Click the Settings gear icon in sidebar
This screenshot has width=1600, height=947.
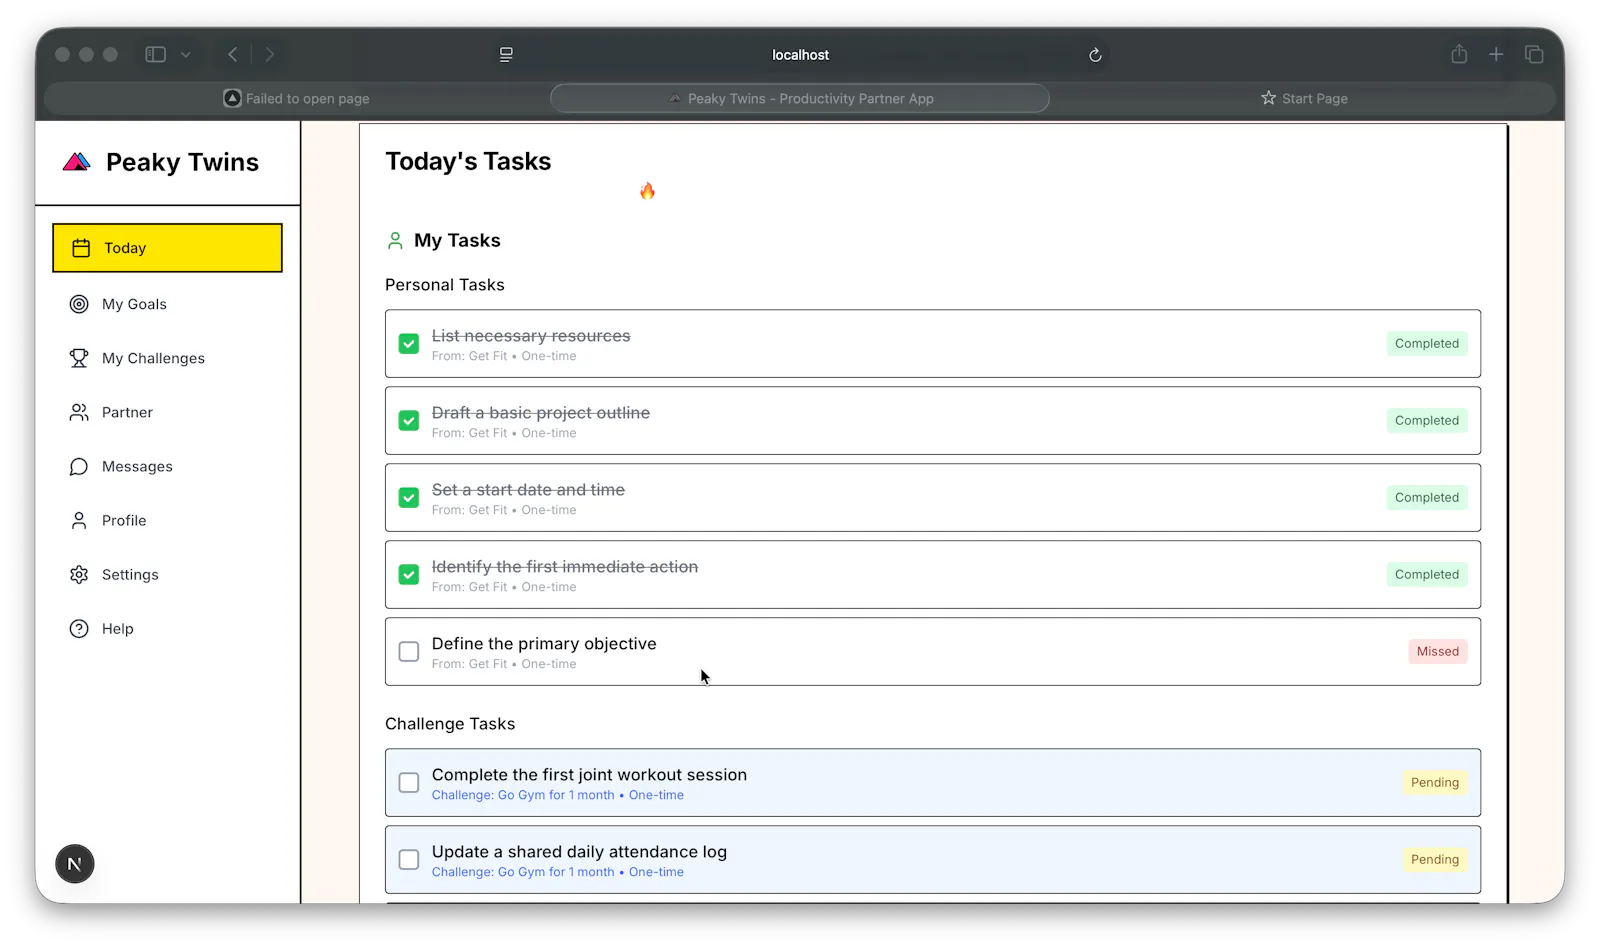(79, 574)
